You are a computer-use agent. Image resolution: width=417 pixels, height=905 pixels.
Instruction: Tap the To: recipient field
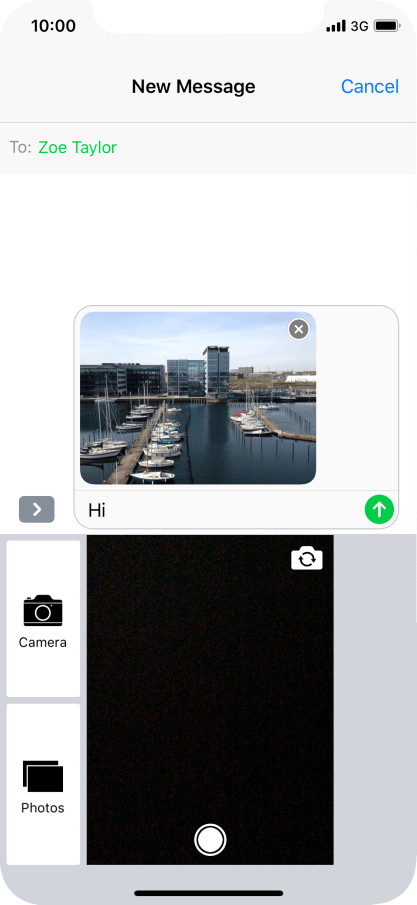(x=208, y=148)
